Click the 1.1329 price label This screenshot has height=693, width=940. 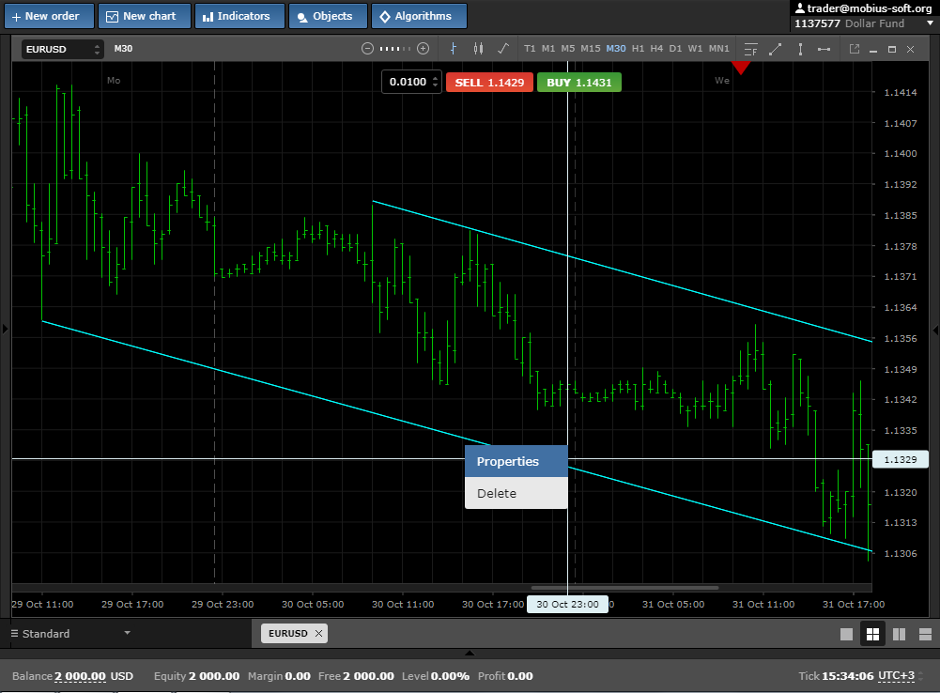tap(900, 460)
